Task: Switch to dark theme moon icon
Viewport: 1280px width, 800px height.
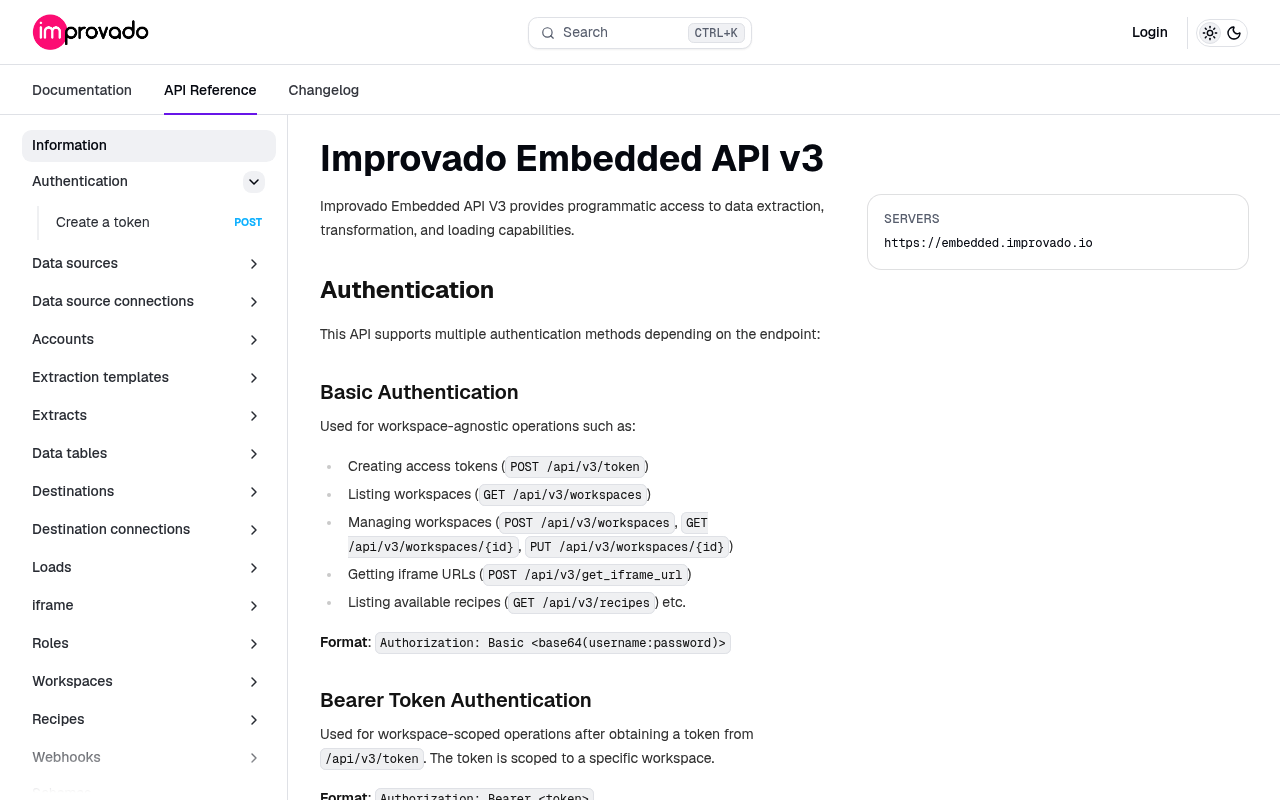Action: (1234, 33)
